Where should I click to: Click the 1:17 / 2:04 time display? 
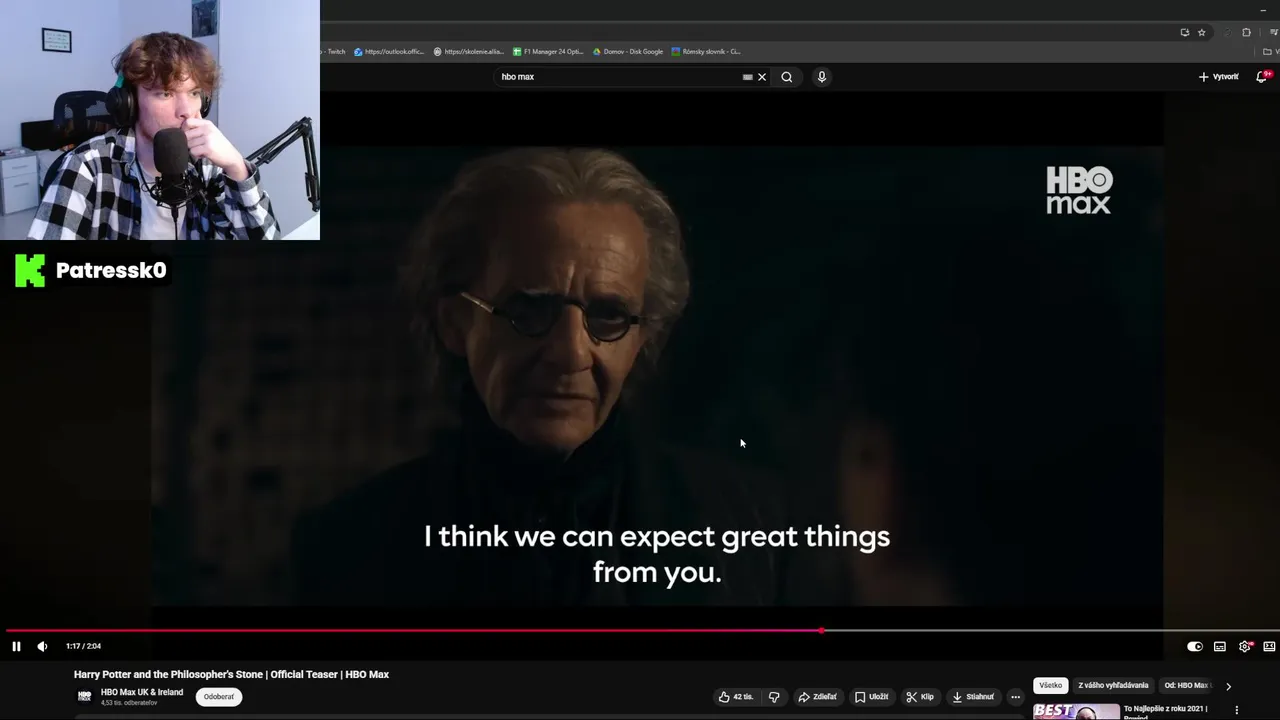pos(83,646)
